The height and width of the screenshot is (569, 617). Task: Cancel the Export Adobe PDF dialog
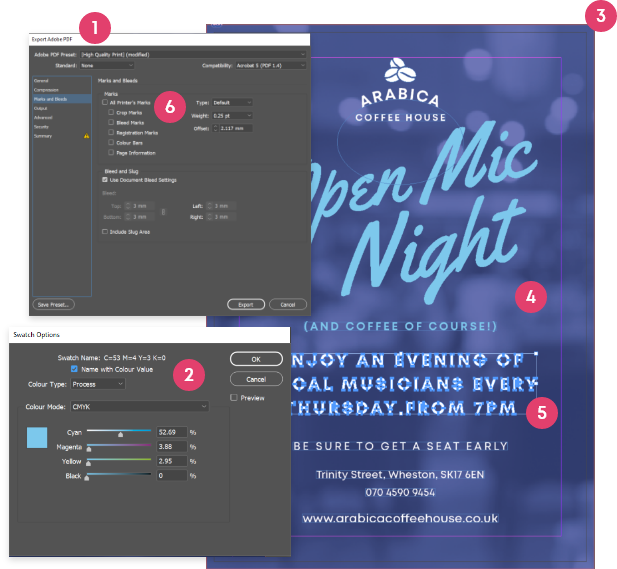coord(288,305)
